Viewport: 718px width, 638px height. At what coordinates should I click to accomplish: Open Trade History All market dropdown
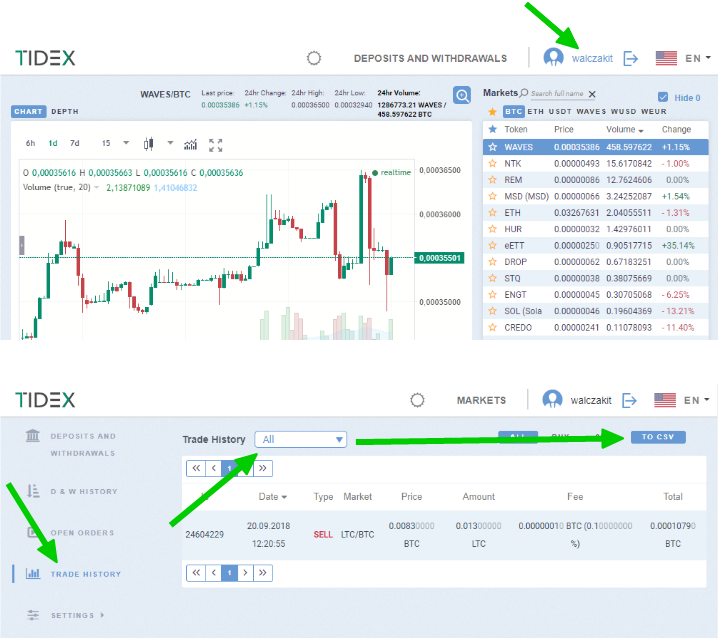coord(301,440)
